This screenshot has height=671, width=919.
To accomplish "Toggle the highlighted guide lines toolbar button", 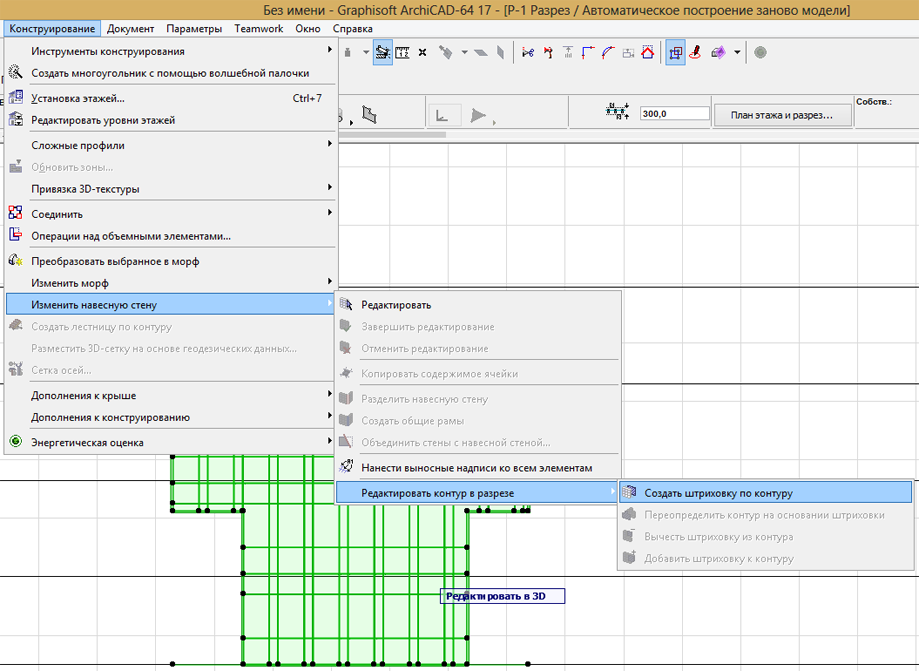I will (383, 52).
